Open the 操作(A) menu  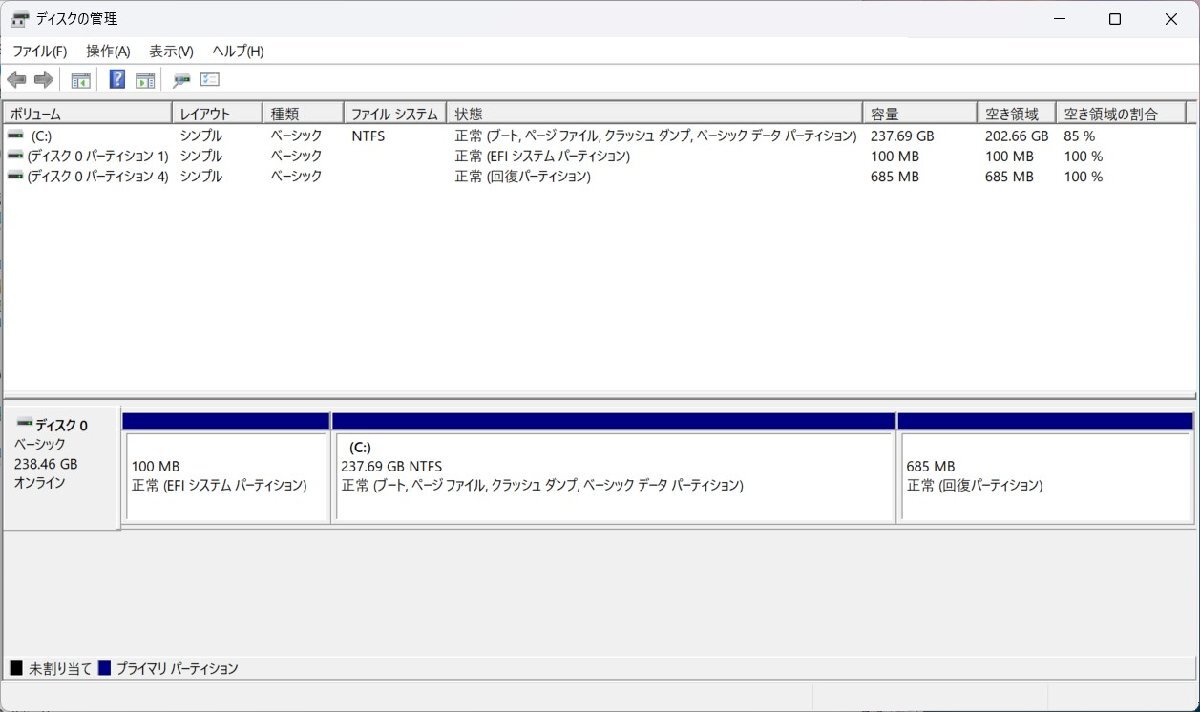coord(110,51)
